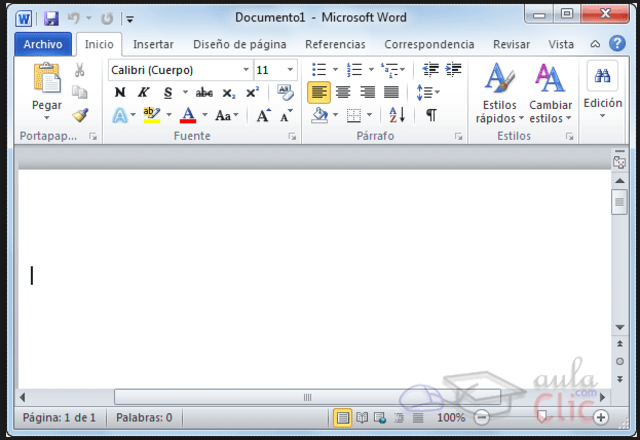Click the Undo arrow icon
This screenshot has height=440, width=640.
pos(73,18)
